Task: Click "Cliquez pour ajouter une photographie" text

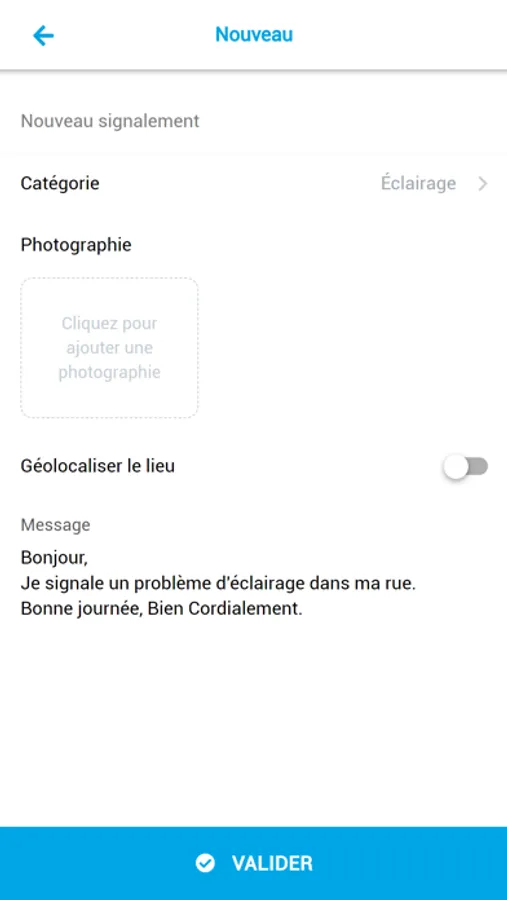Action: point(110,348)
